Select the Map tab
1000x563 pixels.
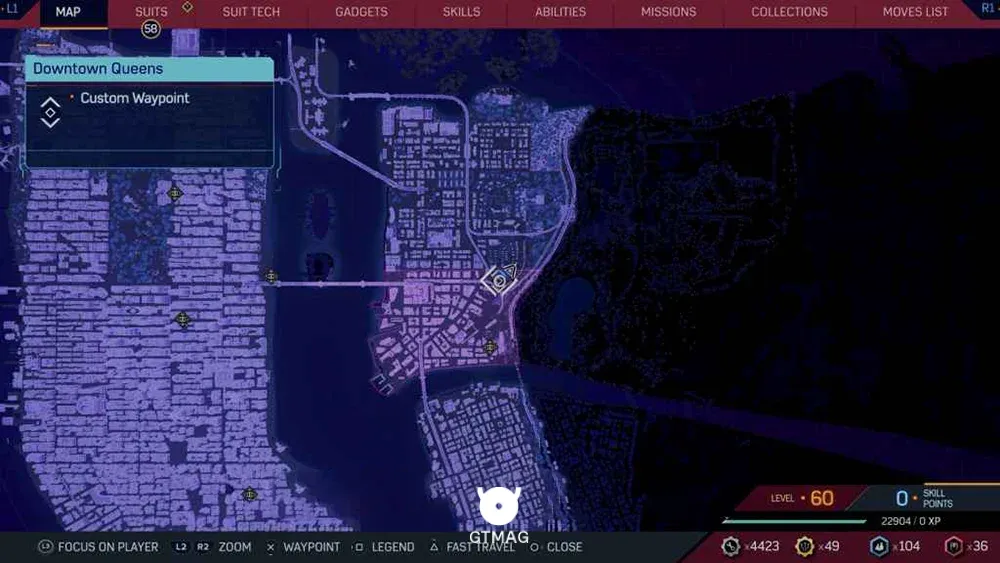point(68,12)
